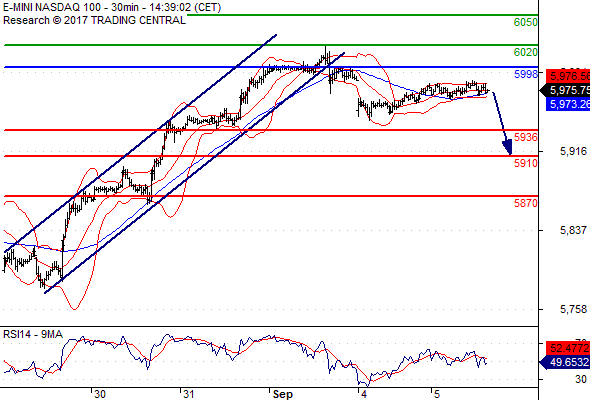This screenshot has height=400, width=590.
Task: Click the 5 date label on time axis
Action: pyautogui.click(x=436, y=394)
